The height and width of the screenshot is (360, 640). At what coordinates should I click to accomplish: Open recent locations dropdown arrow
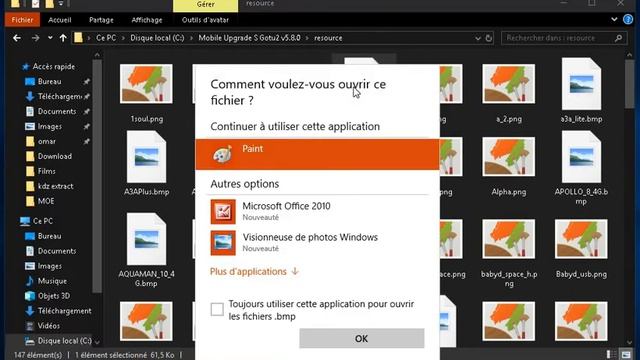pyautogui.click(x=50, y=38)
